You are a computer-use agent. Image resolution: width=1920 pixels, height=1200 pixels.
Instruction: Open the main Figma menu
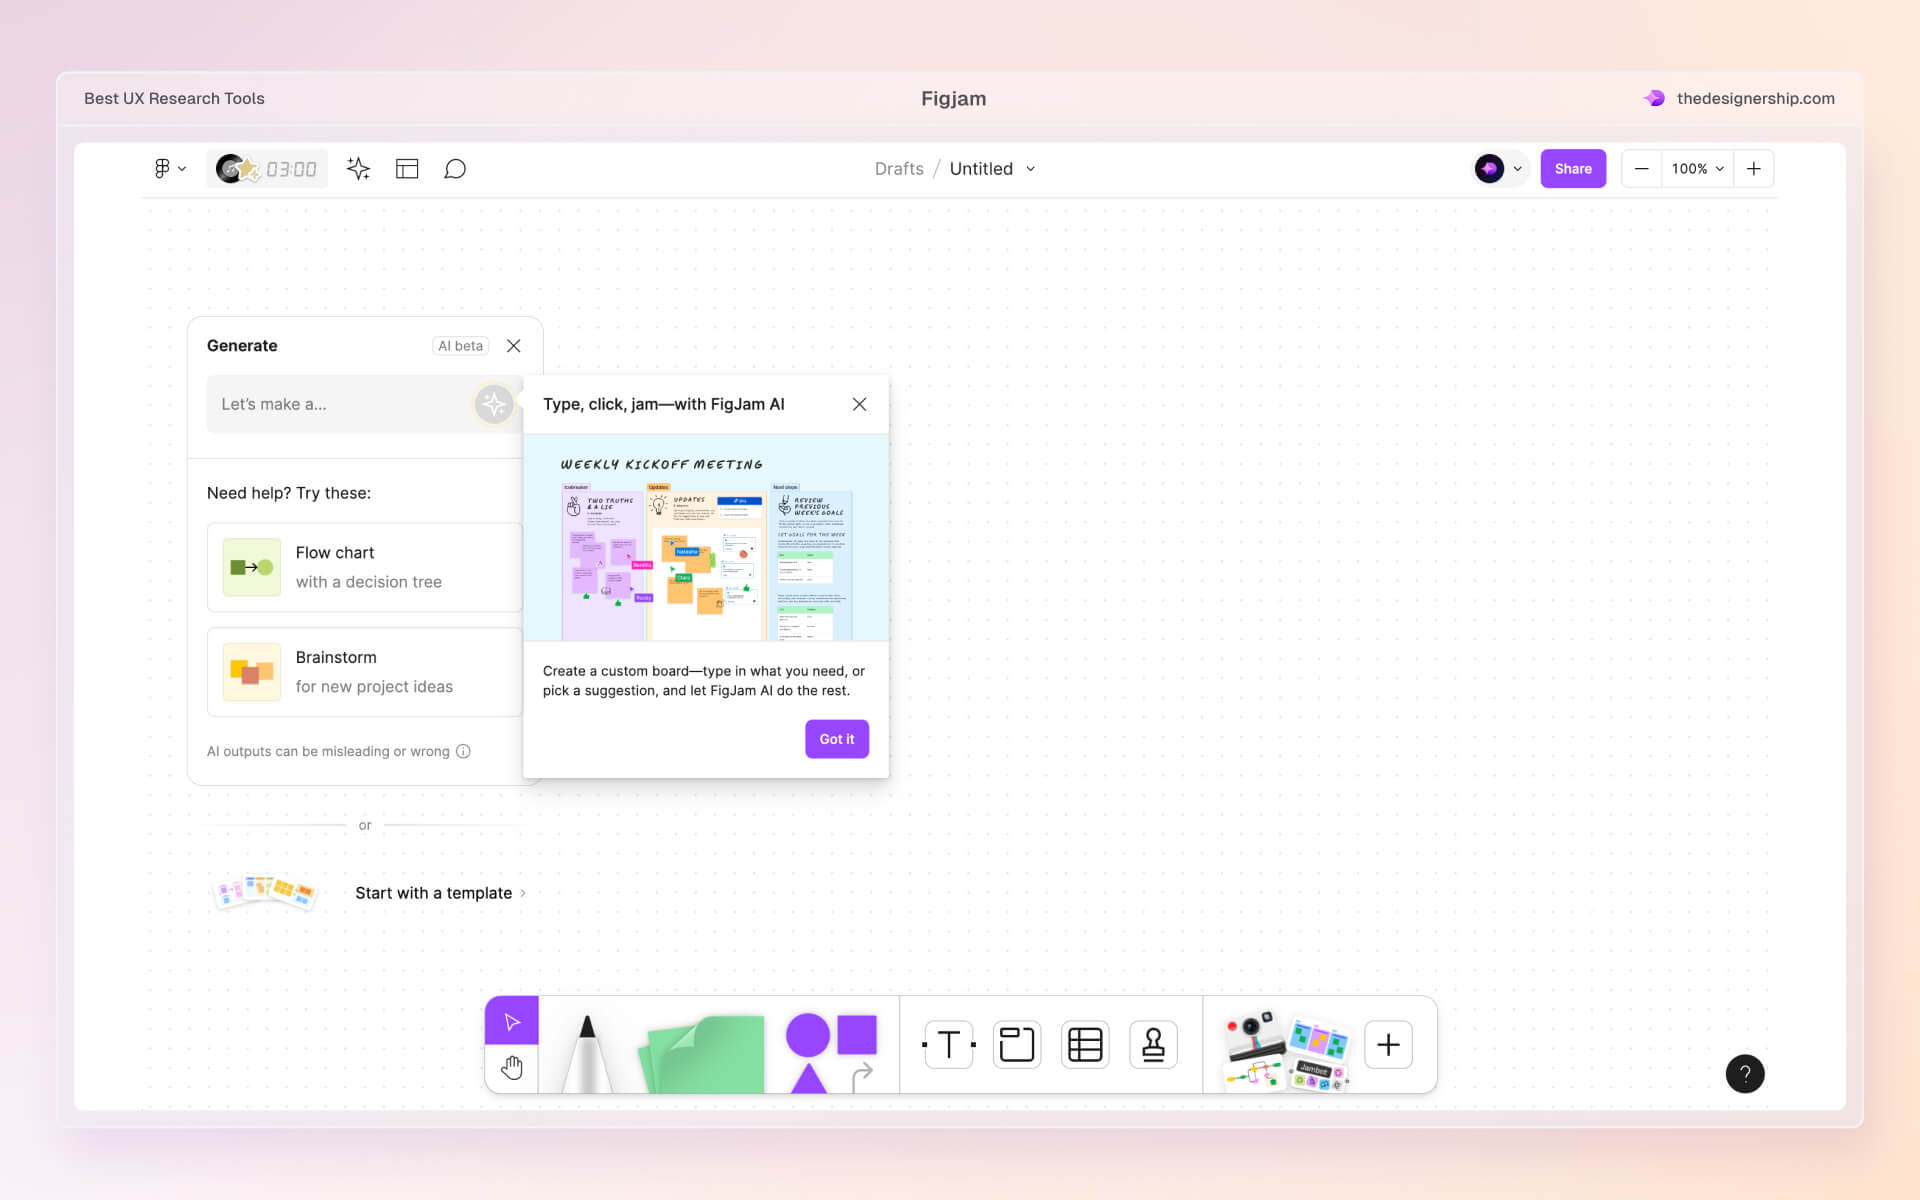pyautogui.click(x=169, y=168)
